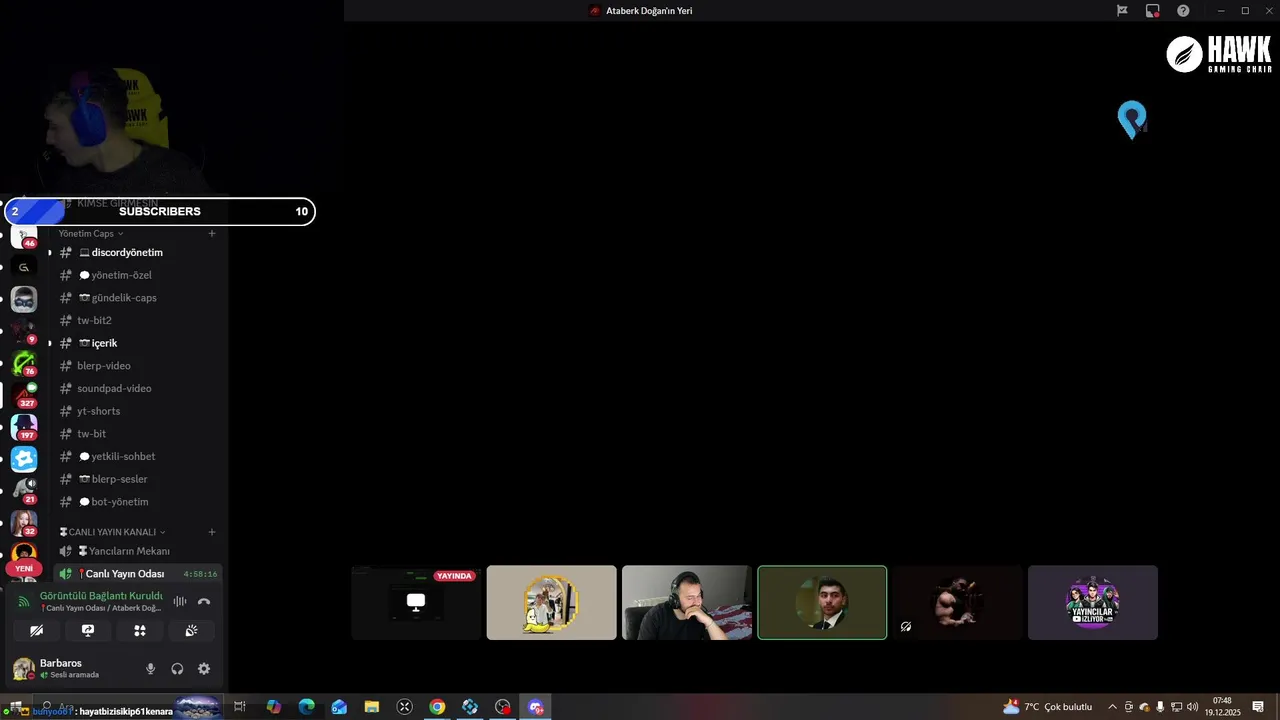This screenshot has width=1280, height=720.
Task: Show hidden system tray icons
Action: (x=1112, y=707)
